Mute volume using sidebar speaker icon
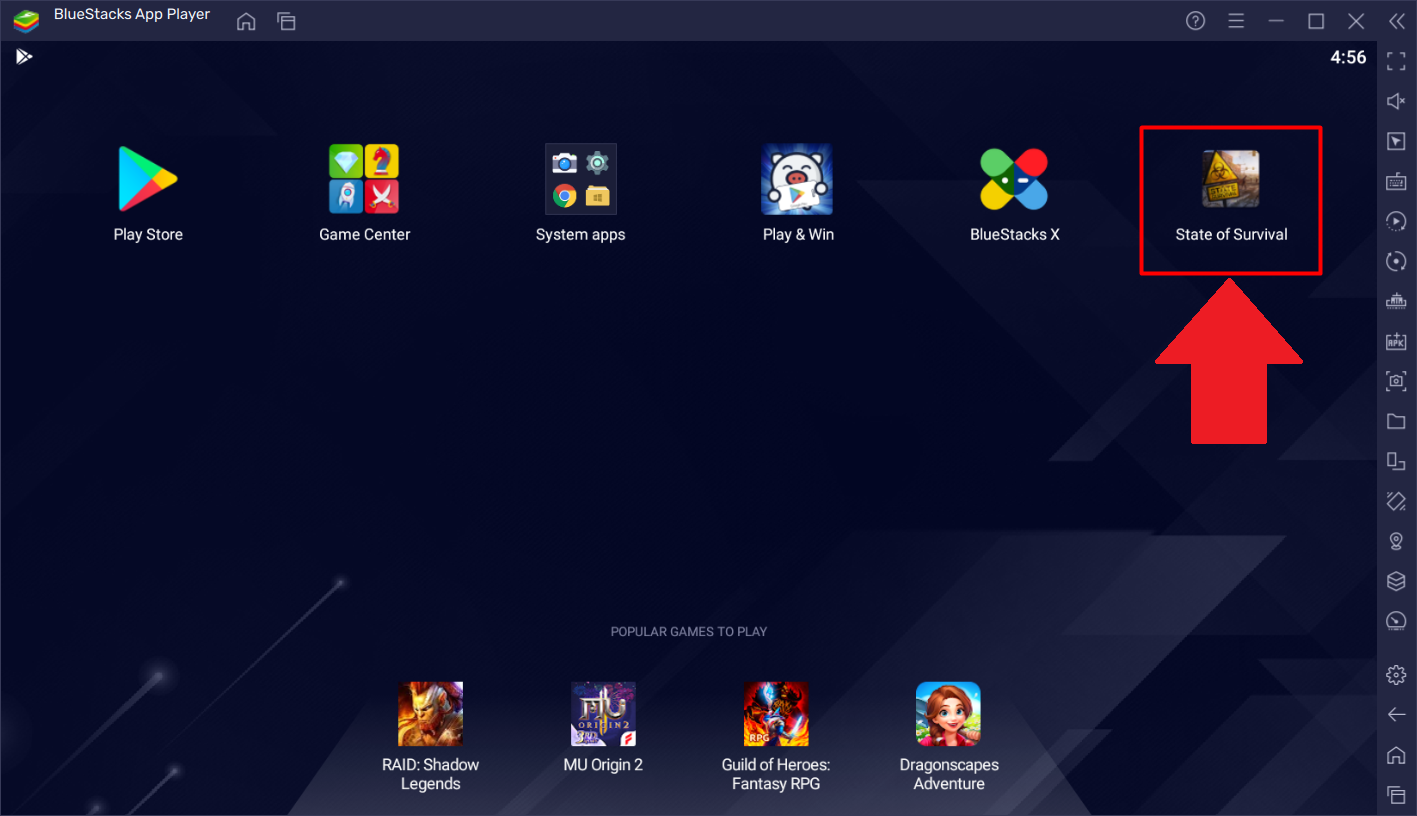1417x816 pixels. click(x=1397, y=101)
